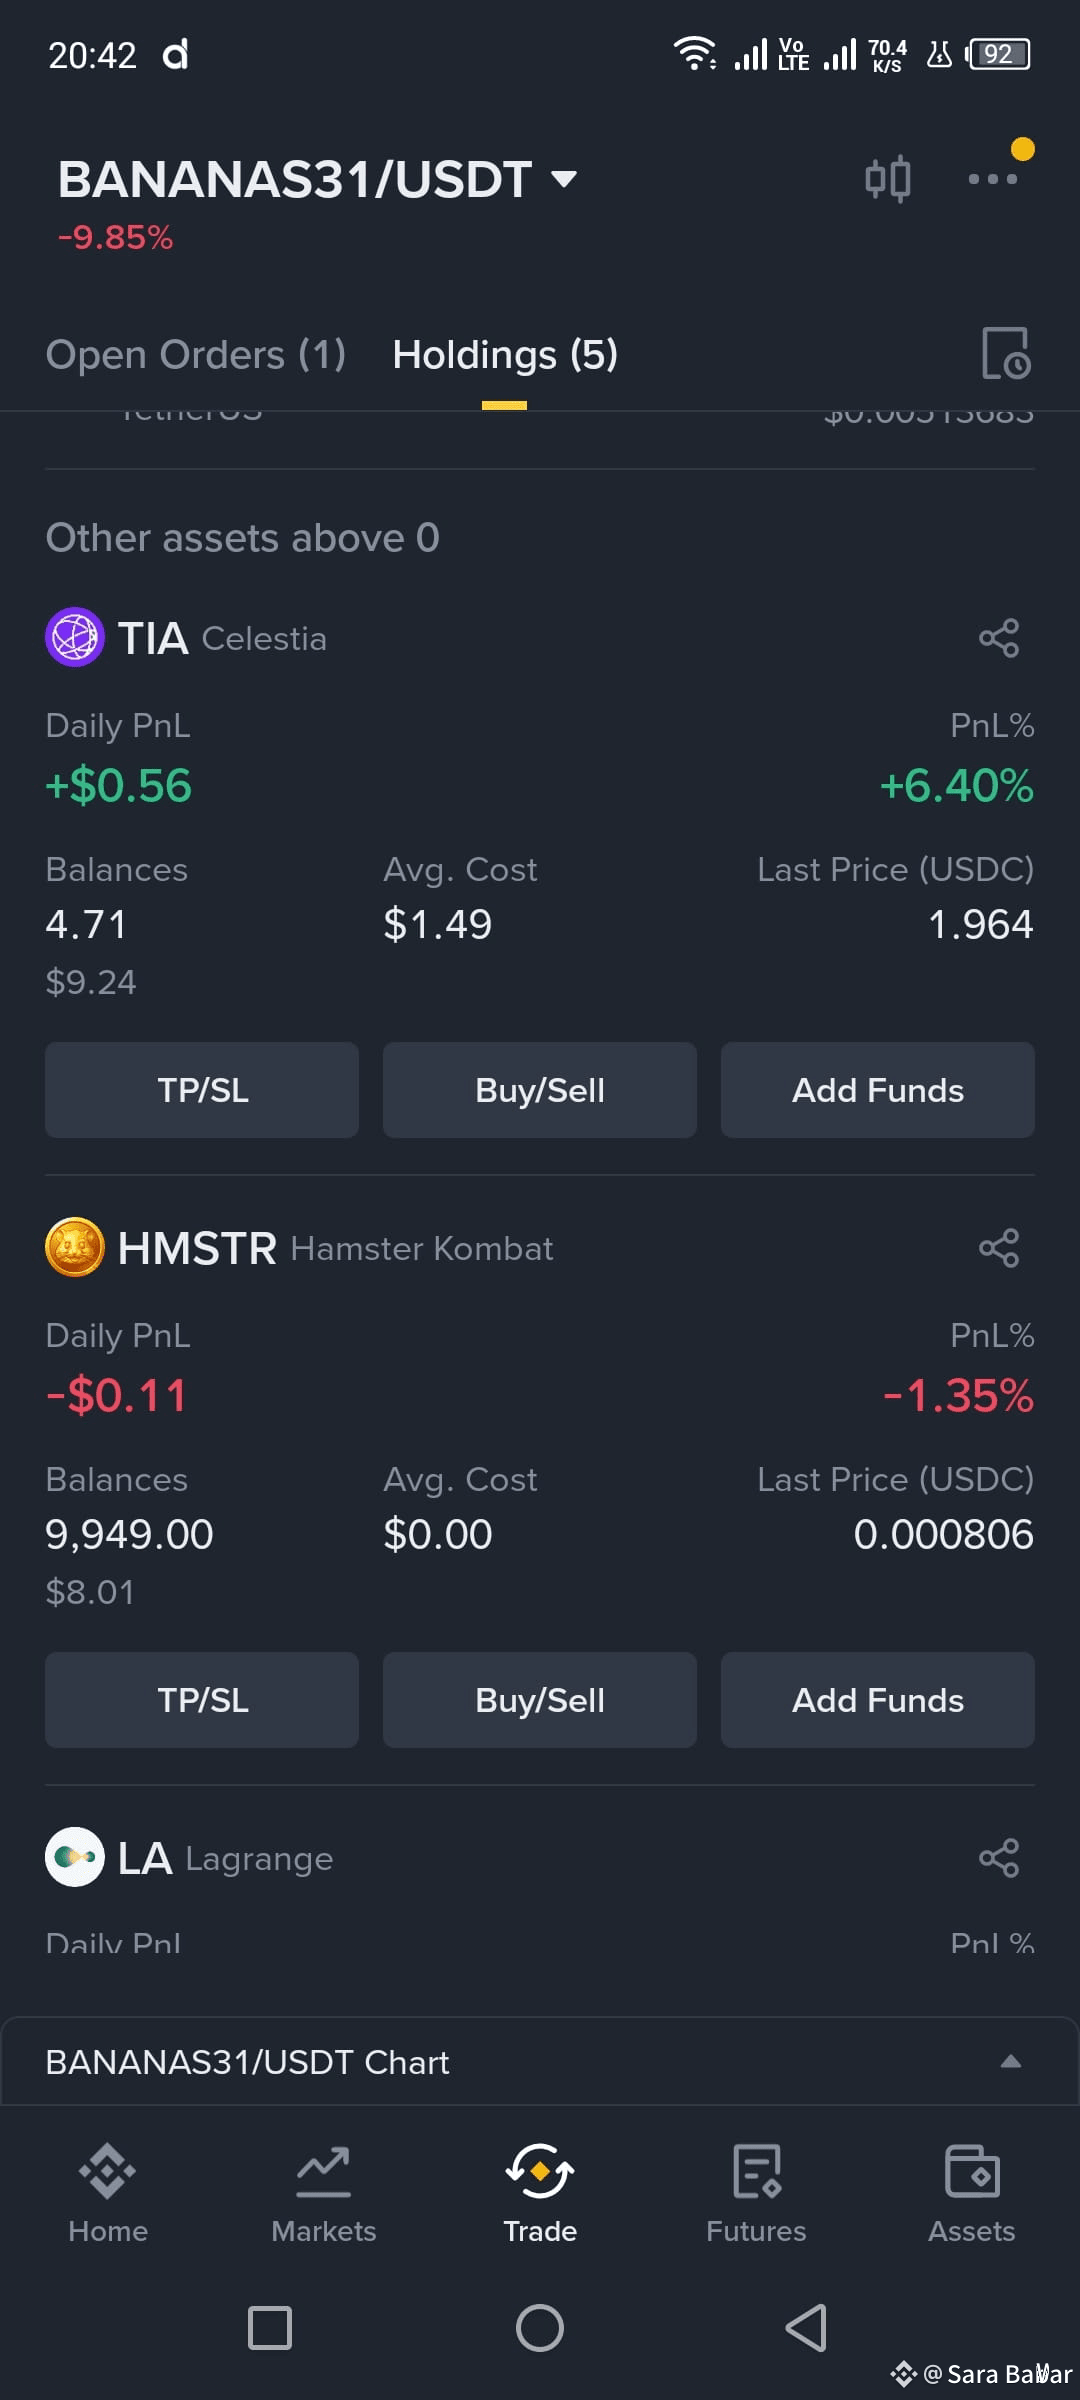Tap the HMSTR hamster coin logo

click(75, 1247)
